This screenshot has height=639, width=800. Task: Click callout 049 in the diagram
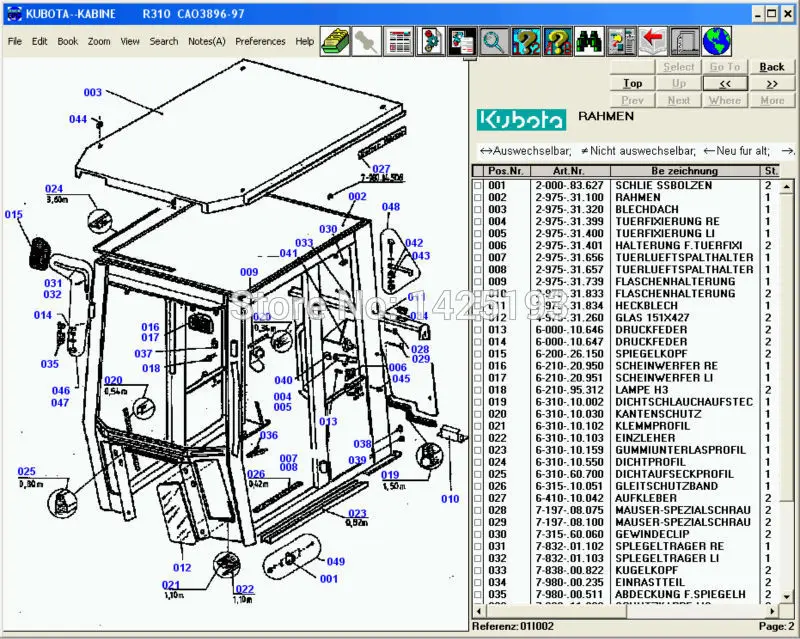(336, 561)
